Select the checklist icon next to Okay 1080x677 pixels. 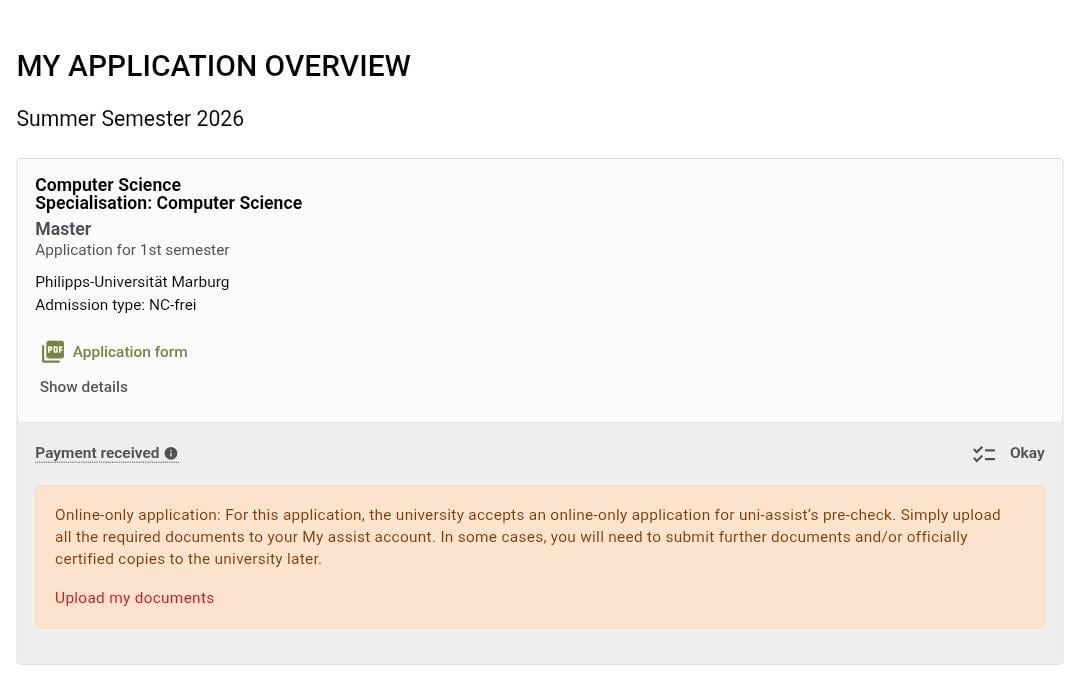[984, 453]
